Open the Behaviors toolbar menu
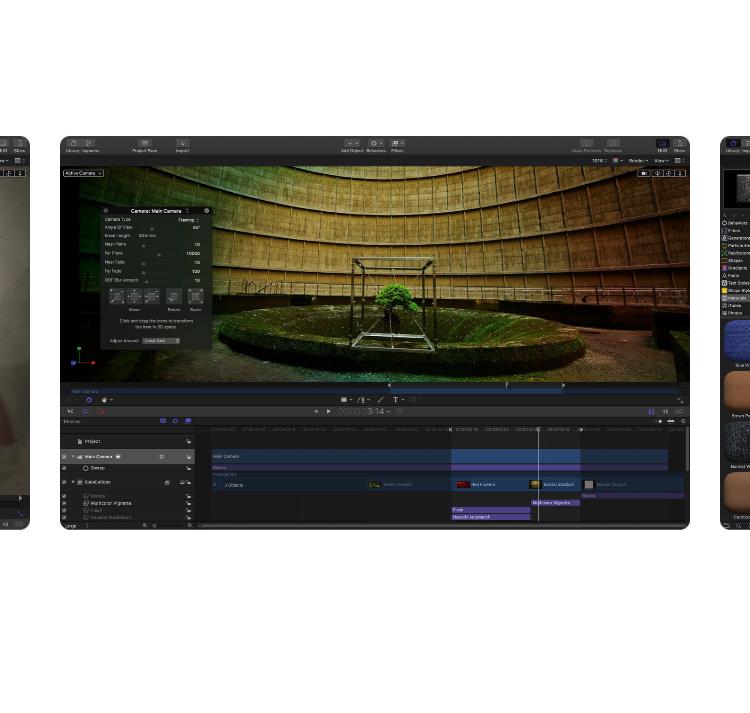750x713 pixels. point(376,146)
